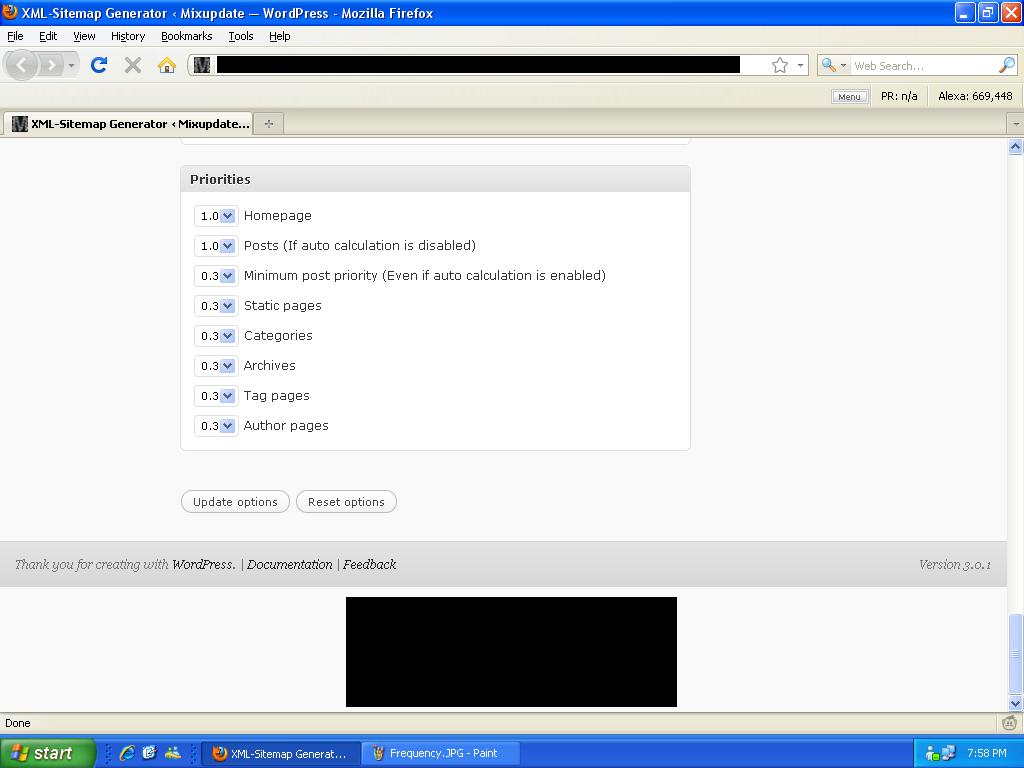The width and height of the screenshot is (1024, 768).
Task: Open the Posts priority dropdown
Action: pos(216,246)
